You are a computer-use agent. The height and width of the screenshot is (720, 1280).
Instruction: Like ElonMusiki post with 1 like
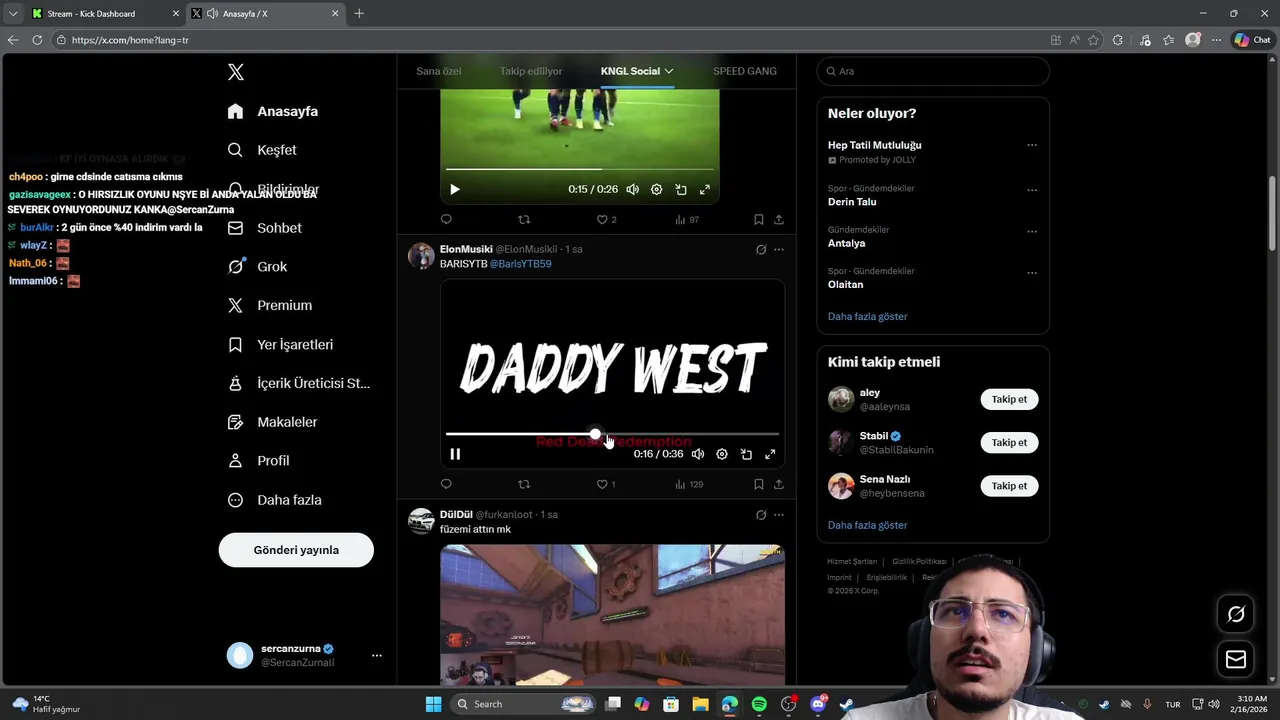[x=606, y=484]
